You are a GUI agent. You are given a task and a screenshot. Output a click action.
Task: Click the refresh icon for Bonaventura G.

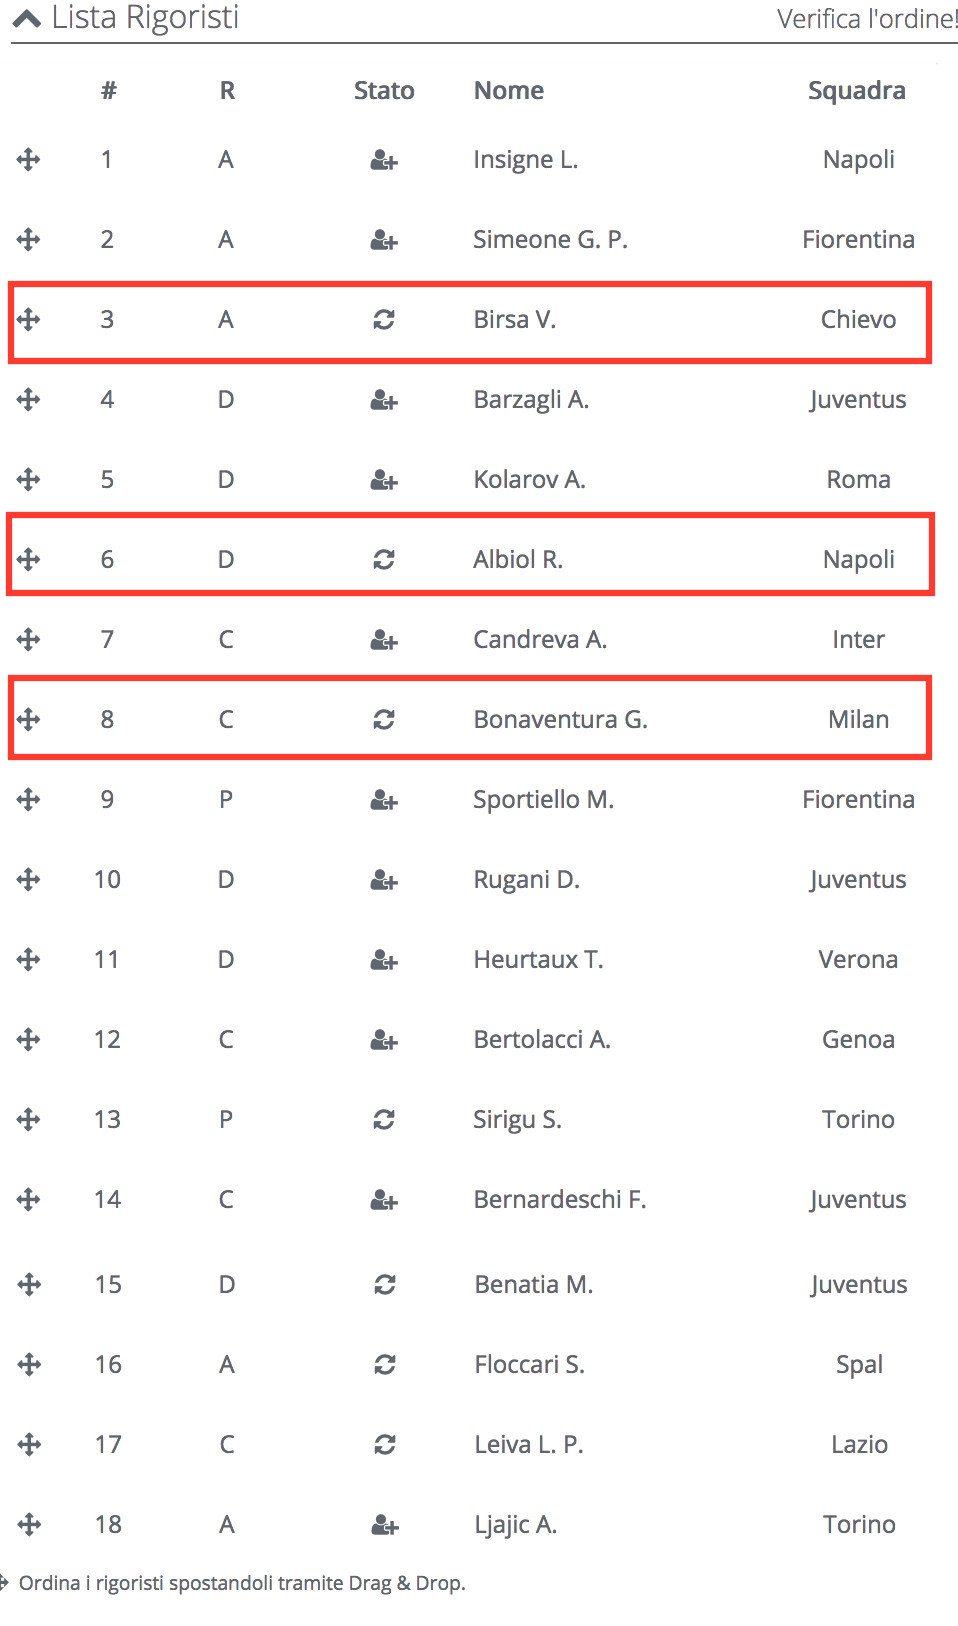(384, 720)
